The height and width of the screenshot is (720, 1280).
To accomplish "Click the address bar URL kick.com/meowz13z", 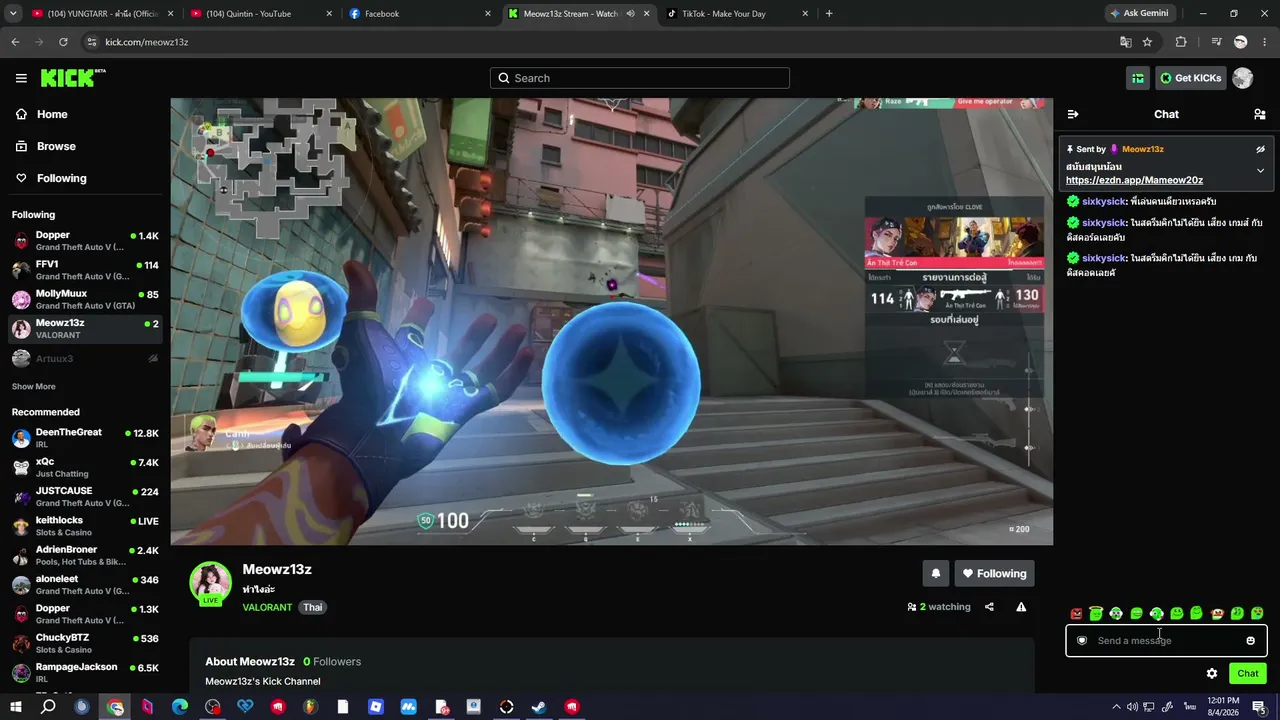I will 147,42.
